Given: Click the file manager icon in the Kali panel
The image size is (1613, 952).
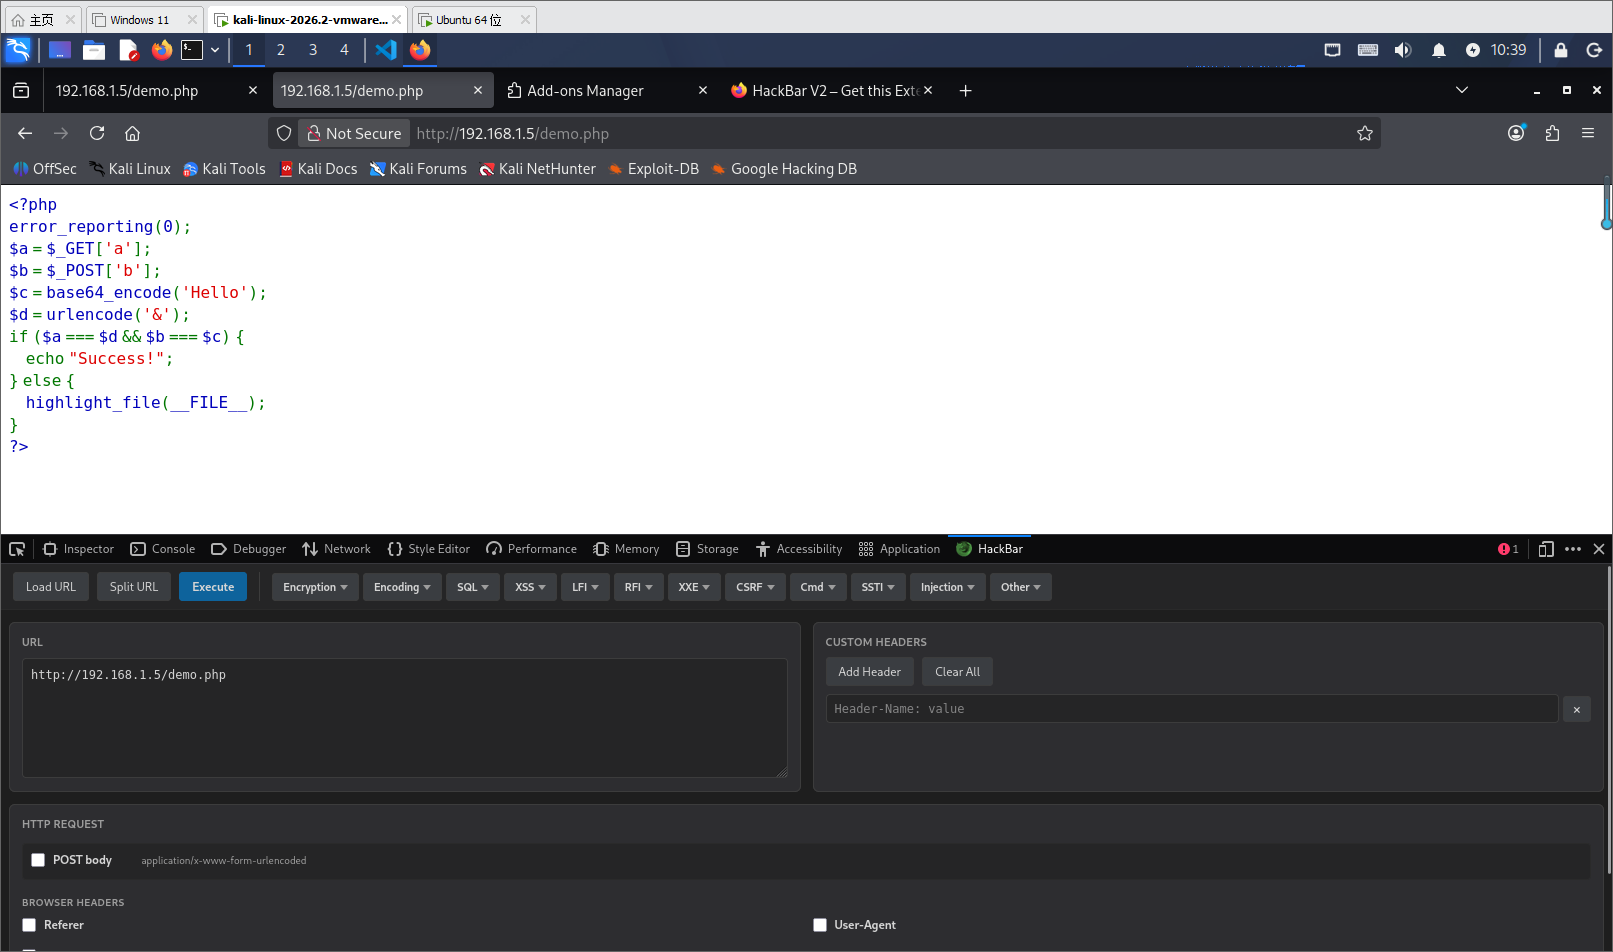Looking at the screenshot, I should pos(94,50).
